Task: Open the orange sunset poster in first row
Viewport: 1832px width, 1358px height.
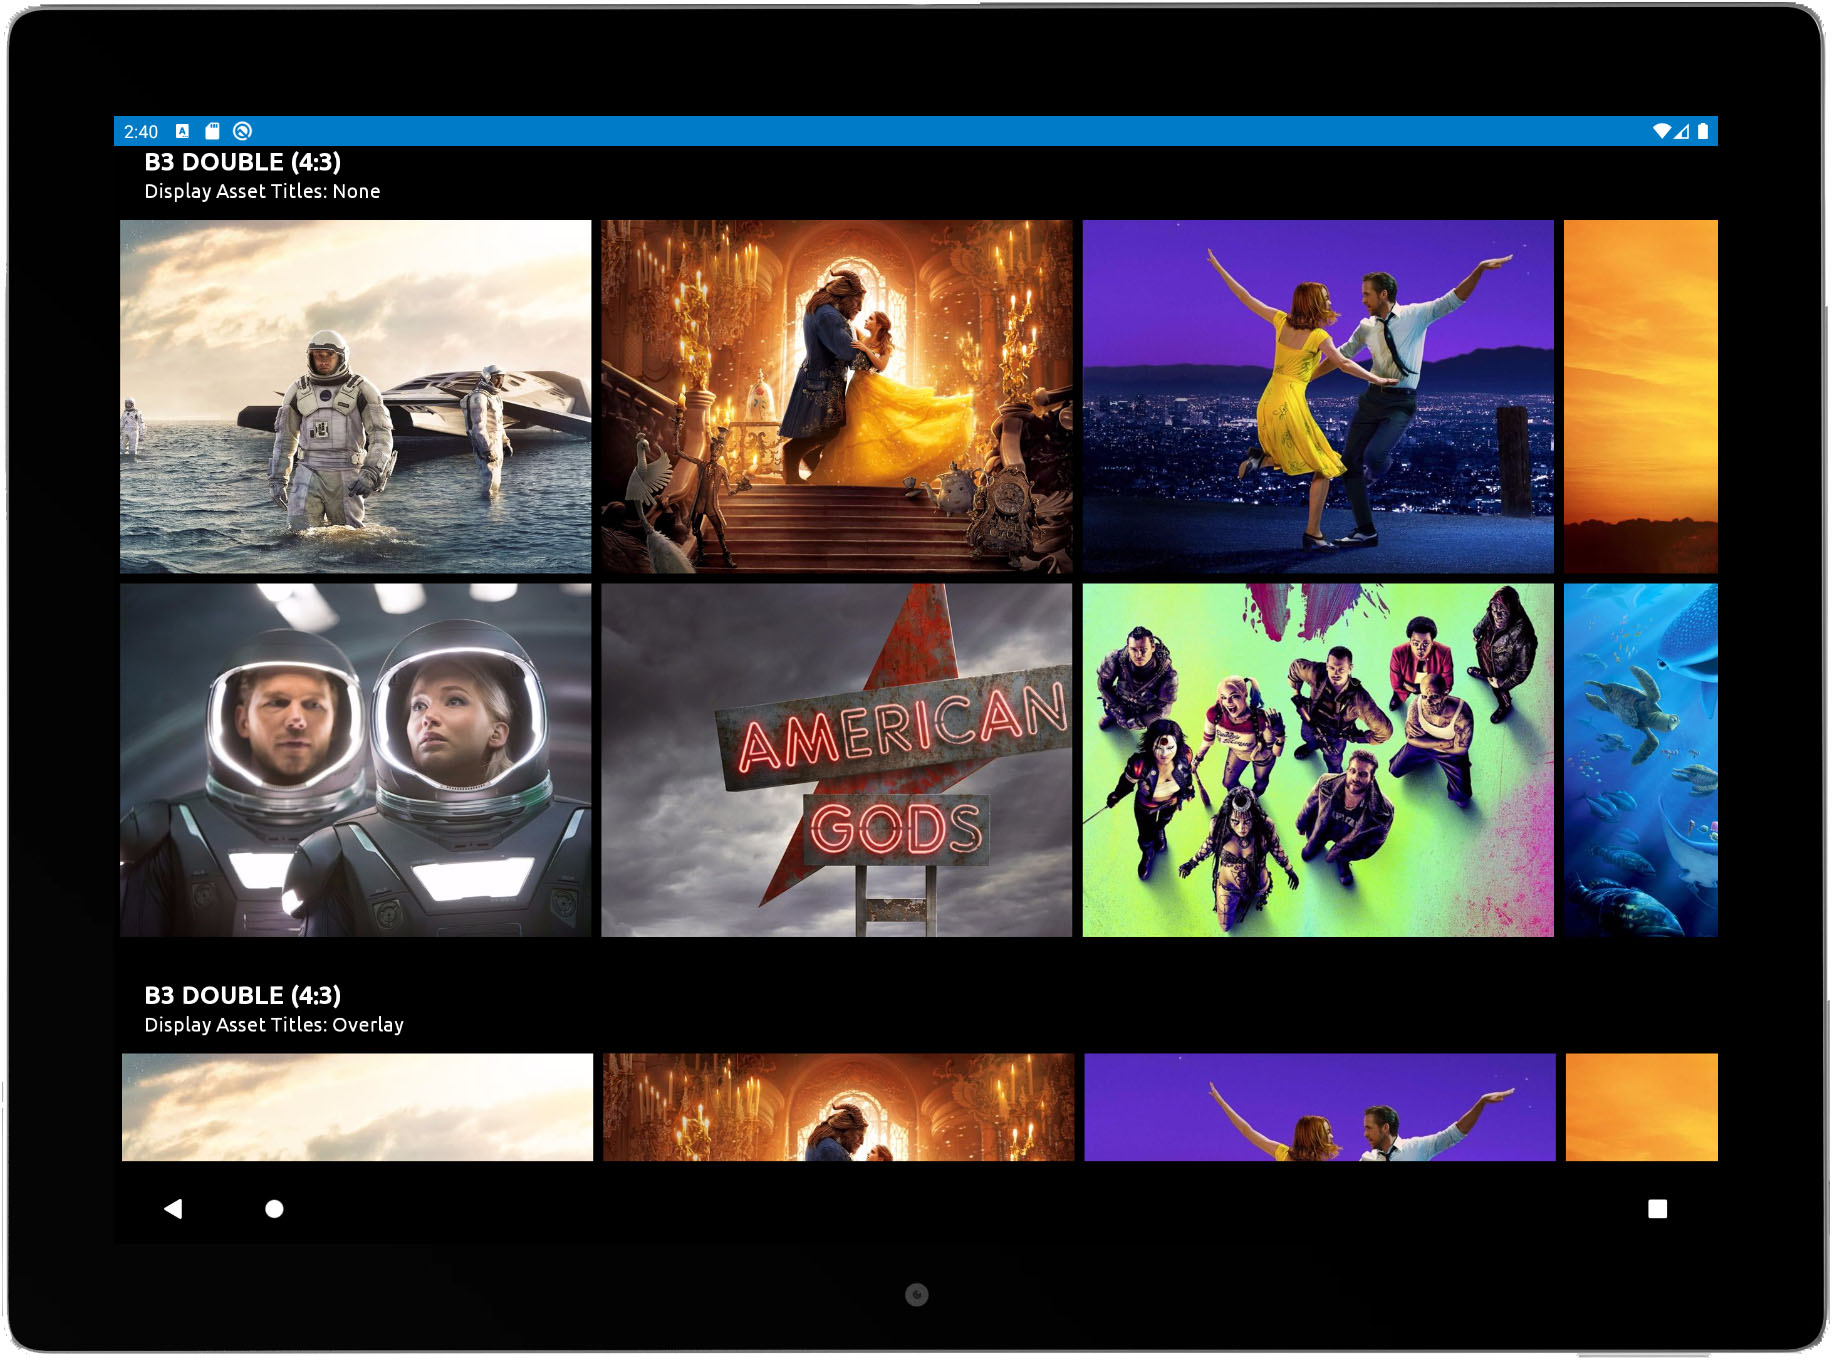Action: pyautogui.click(x=1641, y=396)
